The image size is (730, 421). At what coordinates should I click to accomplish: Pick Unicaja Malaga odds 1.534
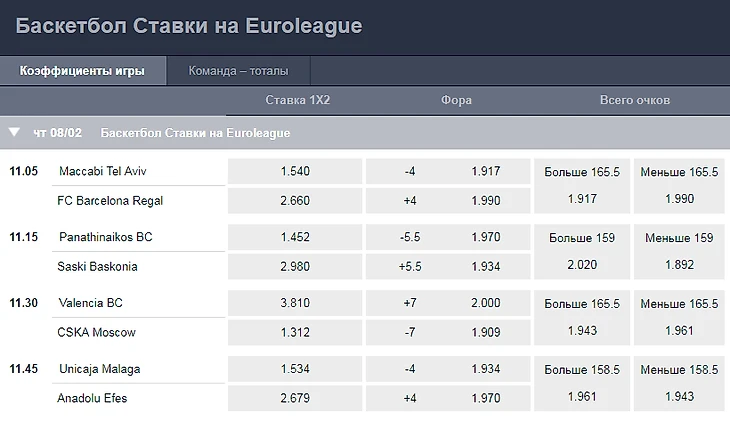coord(295,369)
